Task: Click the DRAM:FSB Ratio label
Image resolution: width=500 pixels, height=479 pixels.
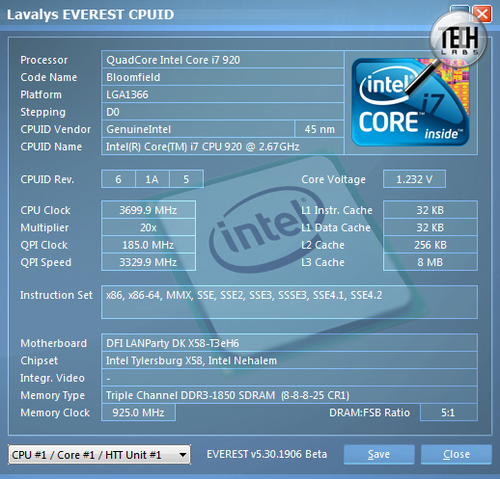Action: click(x=369, y=413)
